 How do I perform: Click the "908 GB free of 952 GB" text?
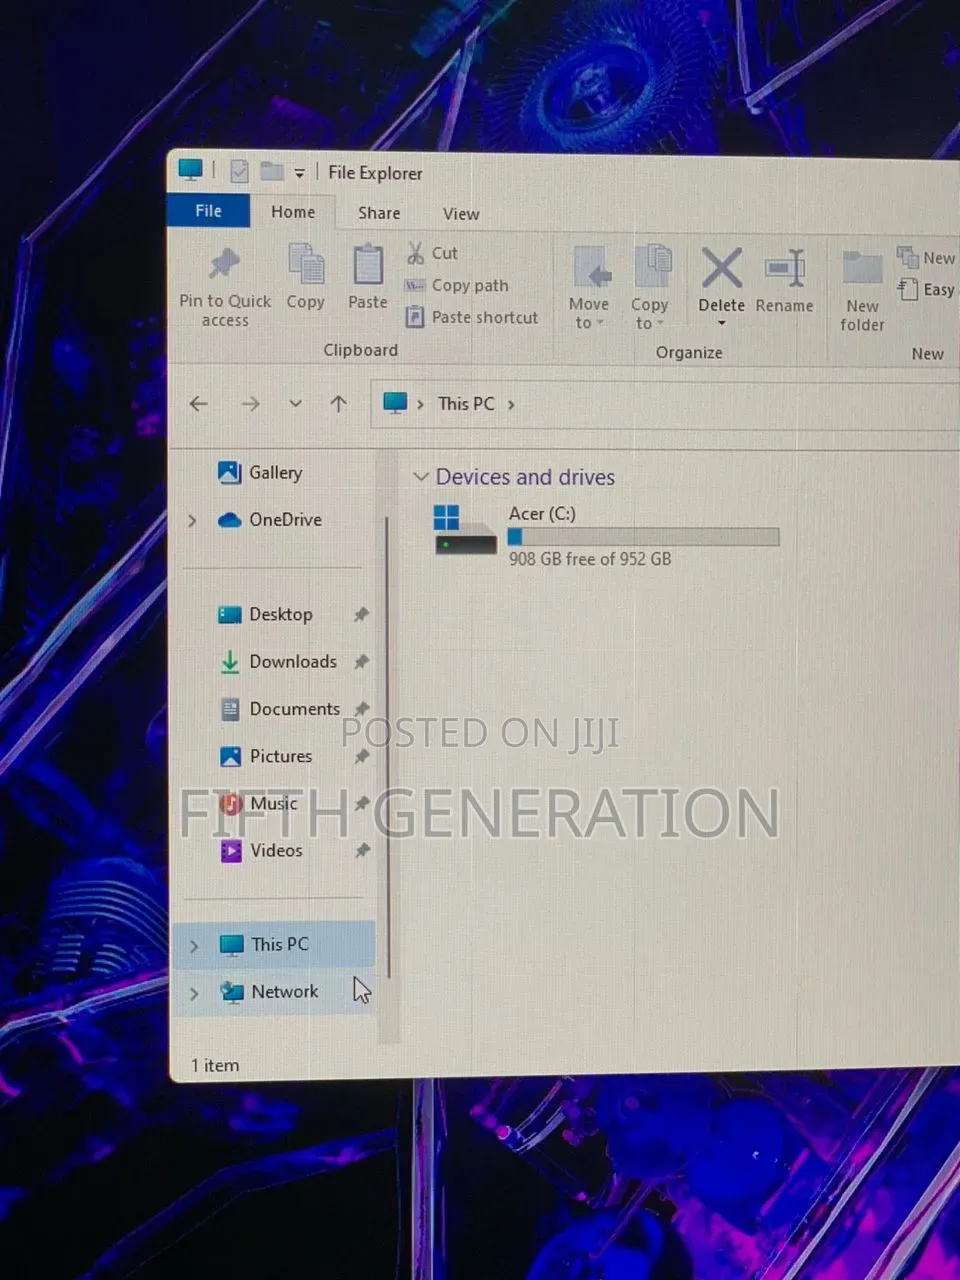point(590,559)
